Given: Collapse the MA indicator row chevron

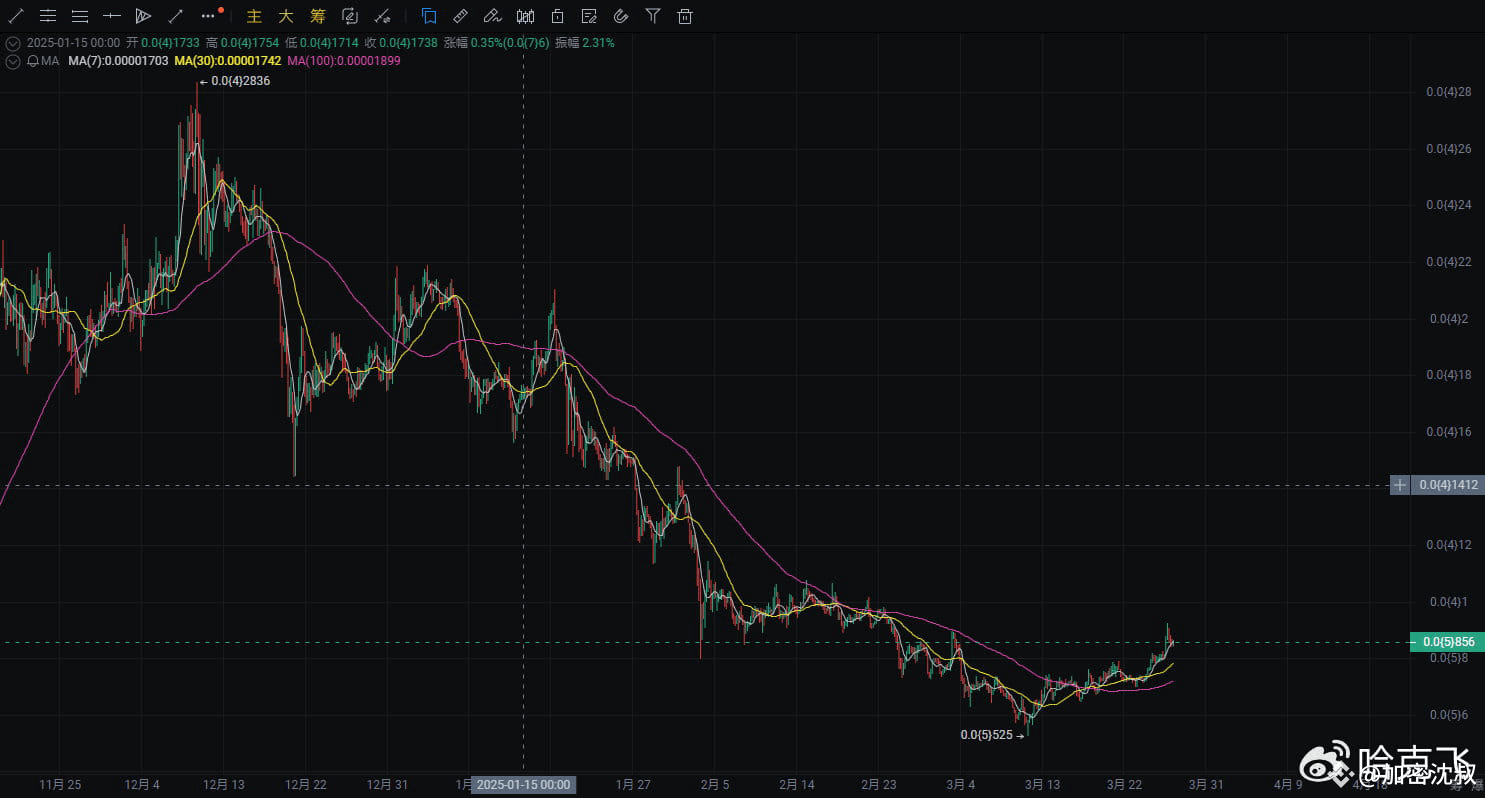Looking at the screenshot, I should tap(13, 61).
